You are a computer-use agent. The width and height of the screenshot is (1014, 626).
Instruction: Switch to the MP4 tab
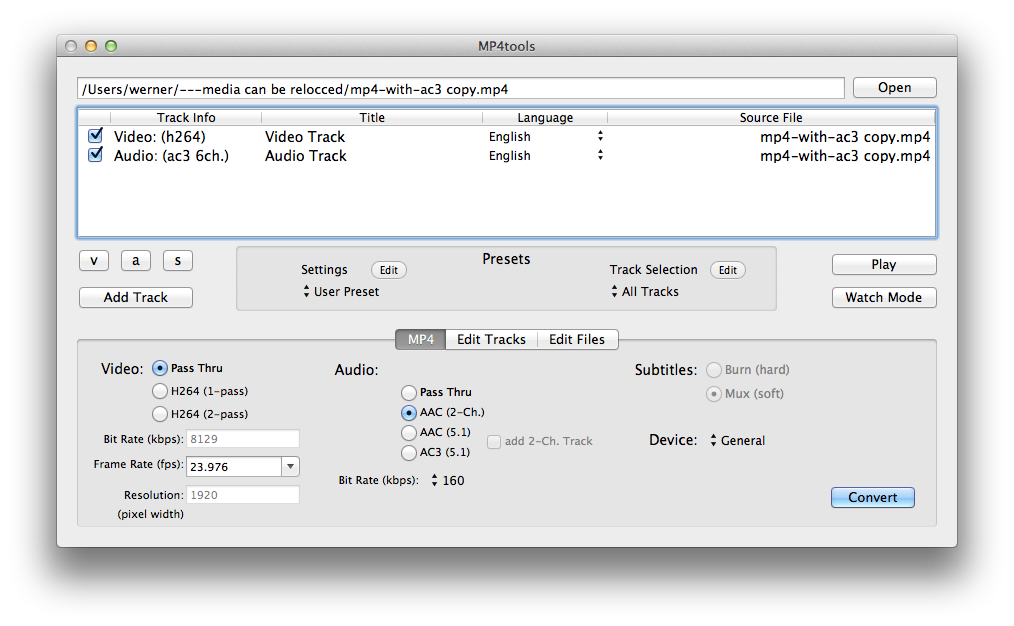pyautogui.click(x=420, y=340)
